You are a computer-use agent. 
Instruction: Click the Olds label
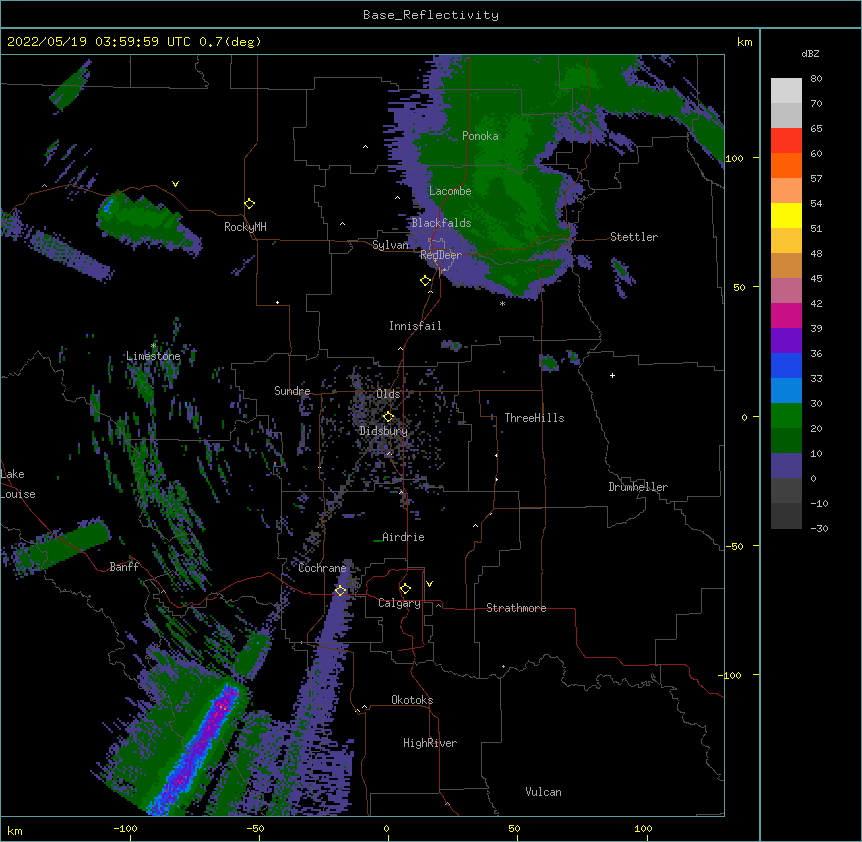(x=388, y=394)
